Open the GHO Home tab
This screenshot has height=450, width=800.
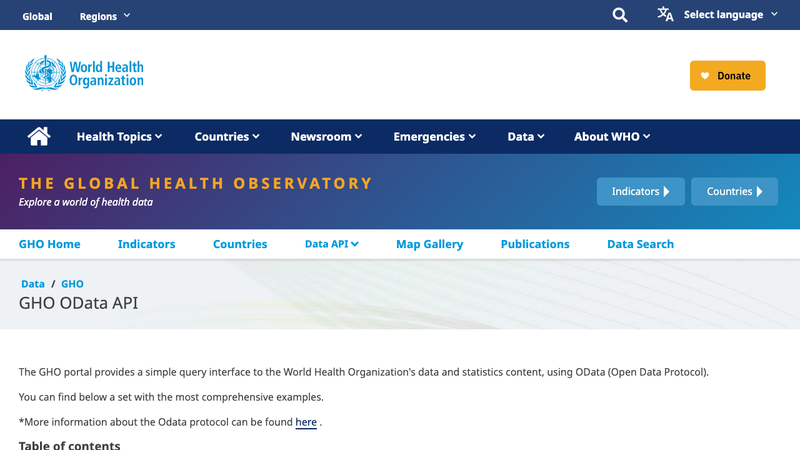tap(49, 244)
